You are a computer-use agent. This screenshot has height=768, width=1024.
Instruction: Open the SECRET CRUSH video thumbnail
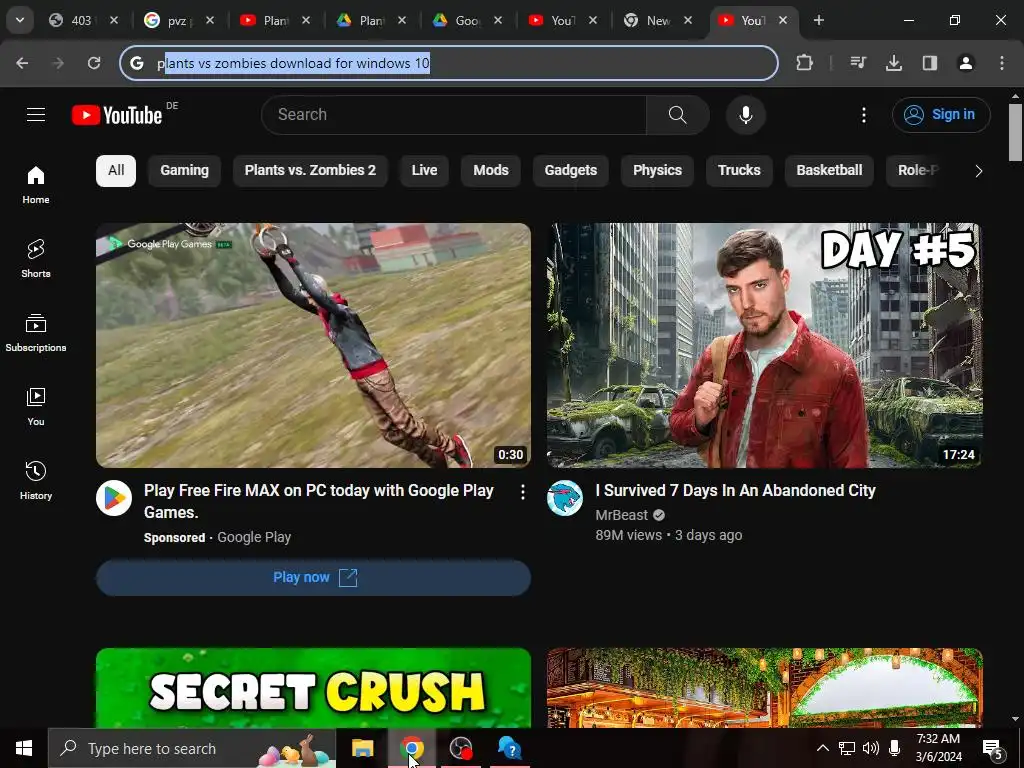coord(313,688)
